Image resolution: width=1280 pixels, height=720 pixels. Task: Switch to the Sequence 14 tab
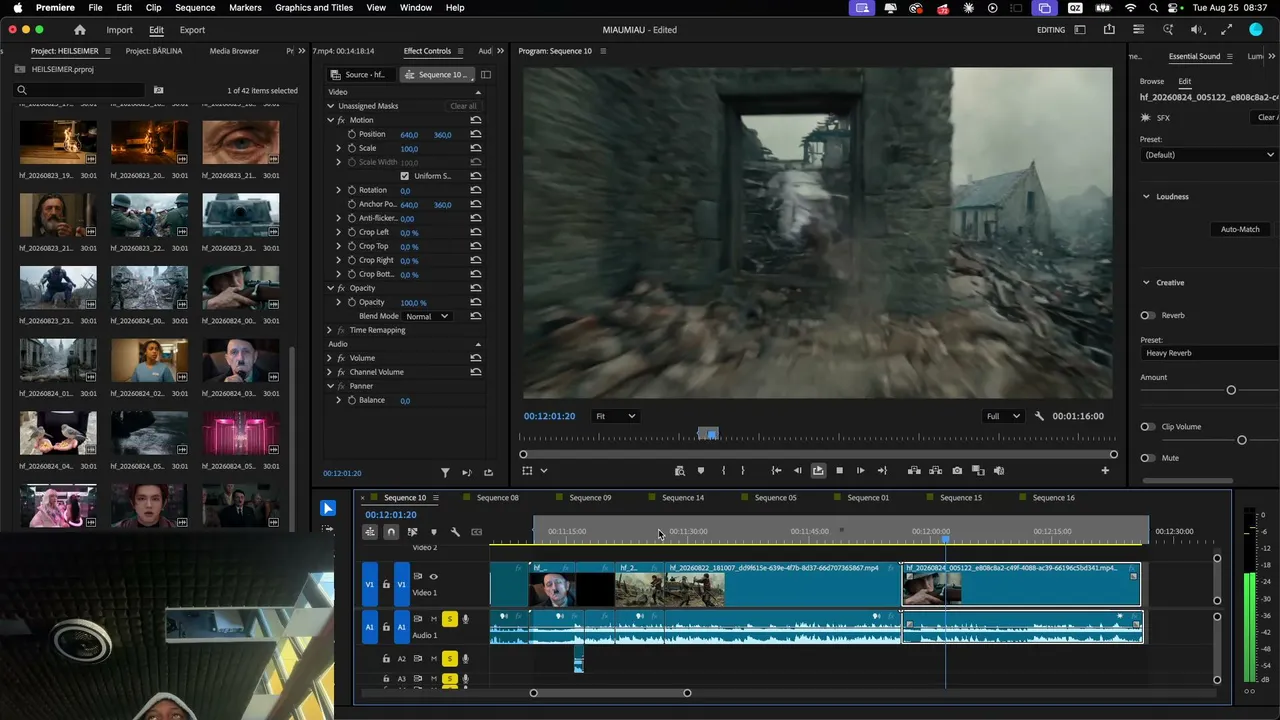683,498
